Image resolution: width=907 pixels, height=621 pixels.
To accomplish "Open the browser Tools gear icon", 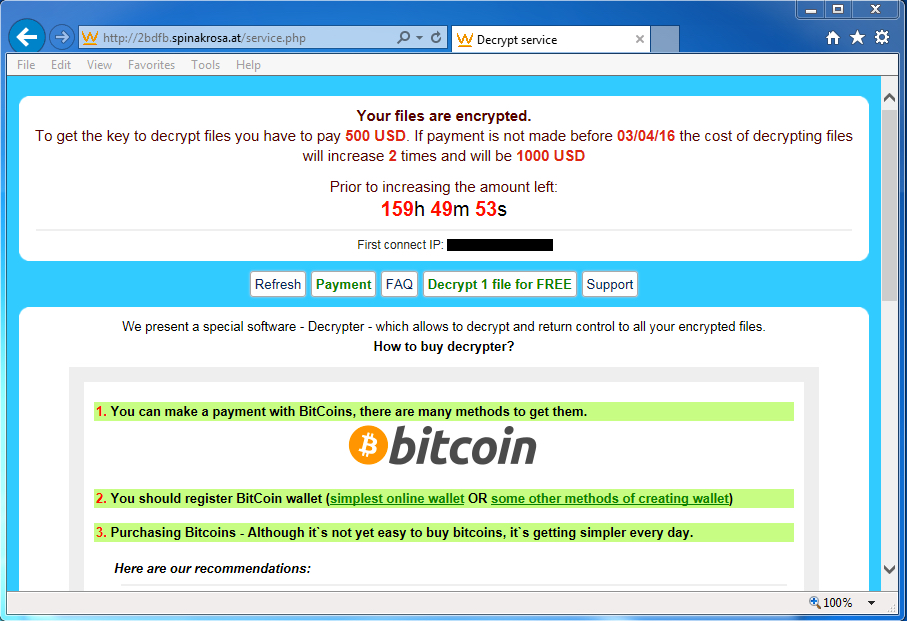I will [x=881, y=38].
